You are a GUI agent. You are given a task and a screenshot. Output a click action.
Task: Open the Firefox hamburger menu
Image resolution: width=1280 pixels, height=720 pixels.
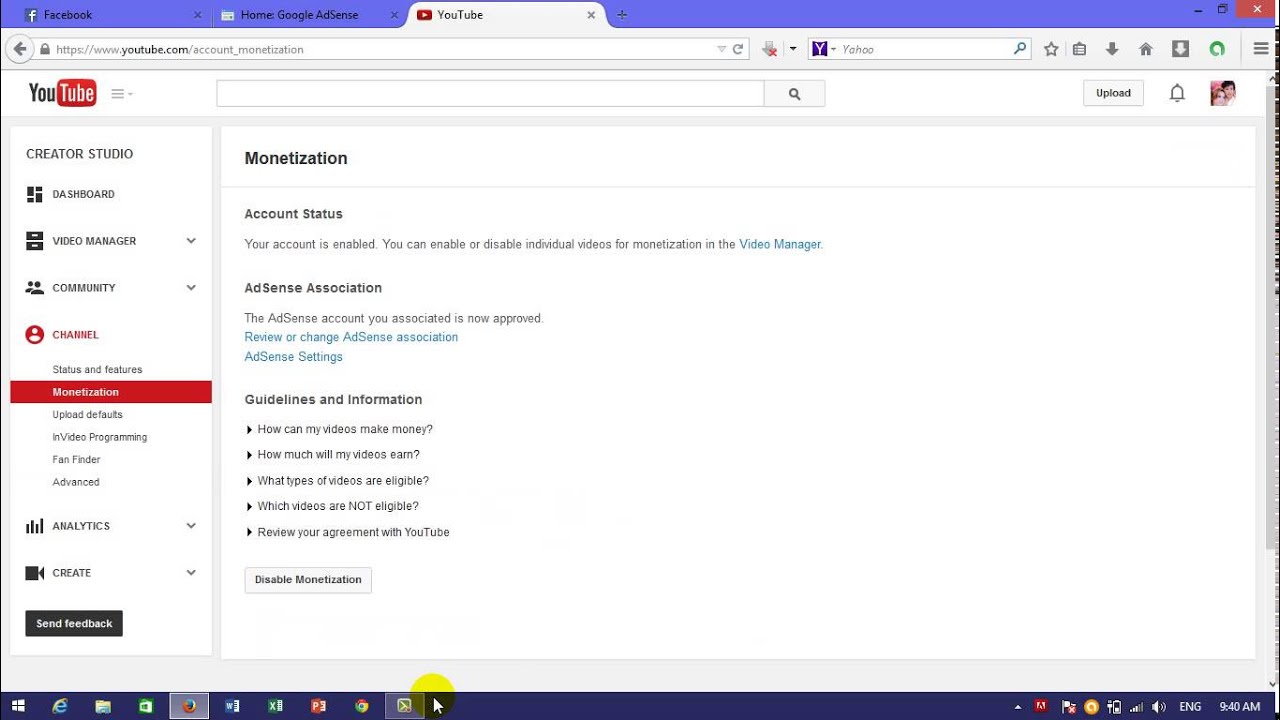(x=1261, y=49)
